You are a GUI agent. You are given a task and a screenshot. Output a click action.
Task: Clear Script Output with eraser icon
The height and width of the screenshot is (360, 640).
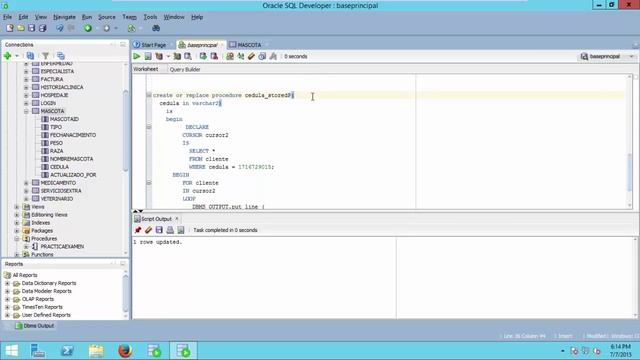pos(149,230)
